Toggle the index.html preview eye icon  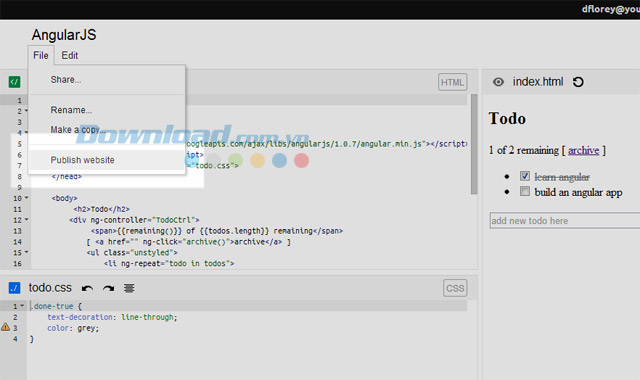[x=498, y=82]
